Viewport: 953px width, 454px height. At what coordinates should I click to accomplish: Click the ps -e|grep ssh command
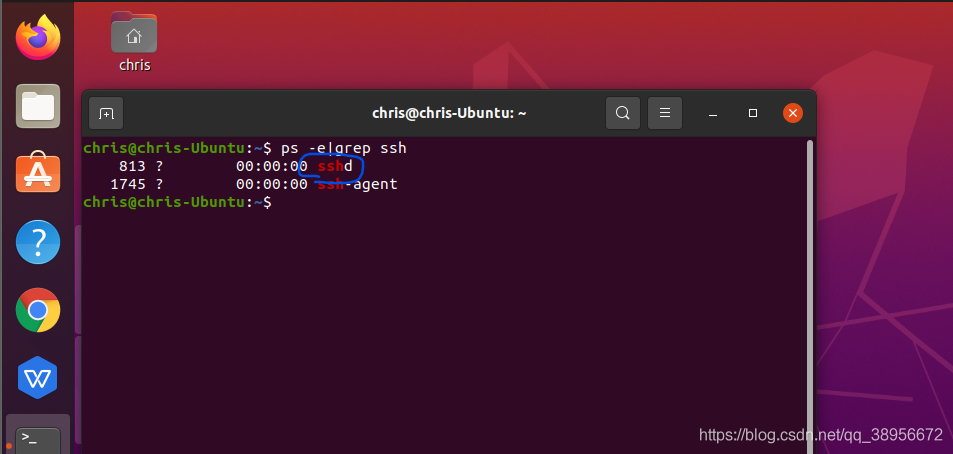click(x=343, y=148)
